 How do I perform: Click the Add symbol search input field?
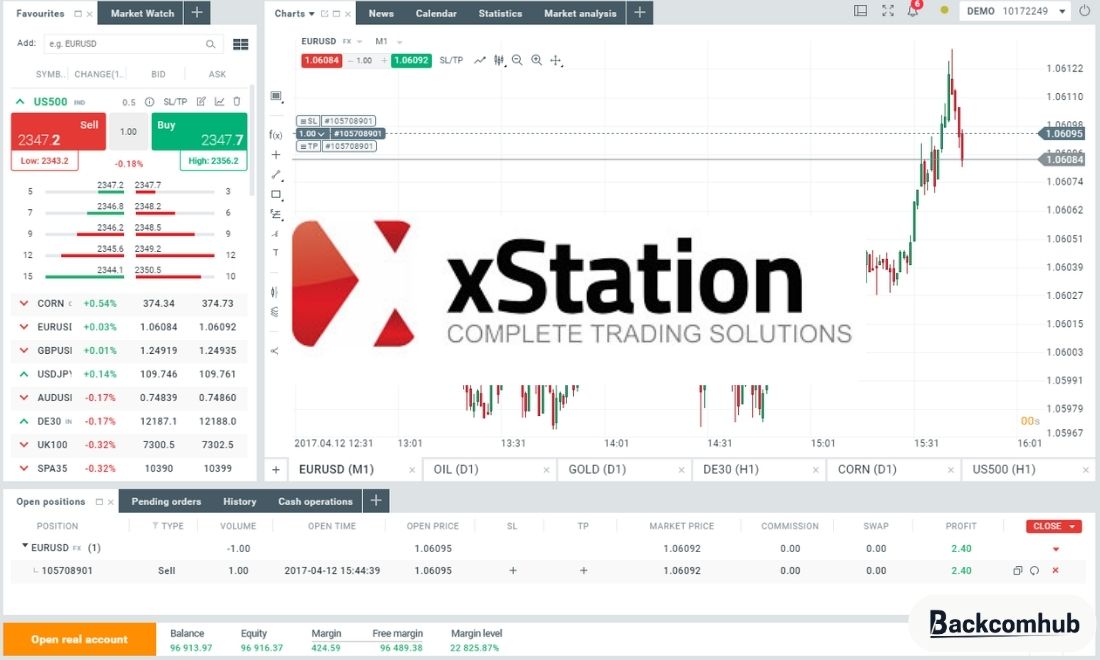[x=133, y=43]
